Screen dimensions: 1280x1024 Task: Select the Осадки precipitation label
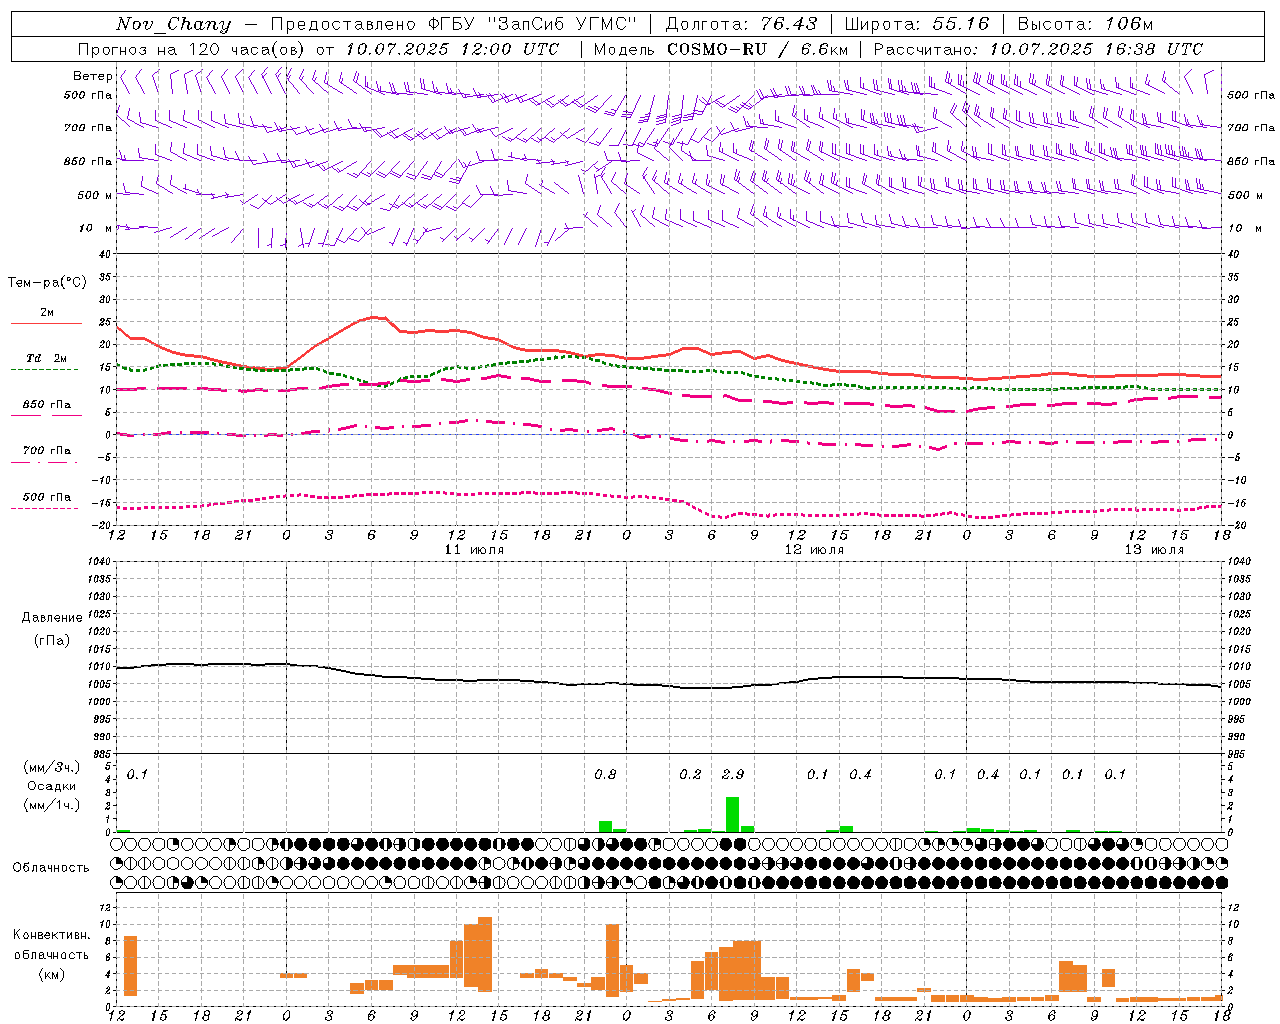click(52, 786)
